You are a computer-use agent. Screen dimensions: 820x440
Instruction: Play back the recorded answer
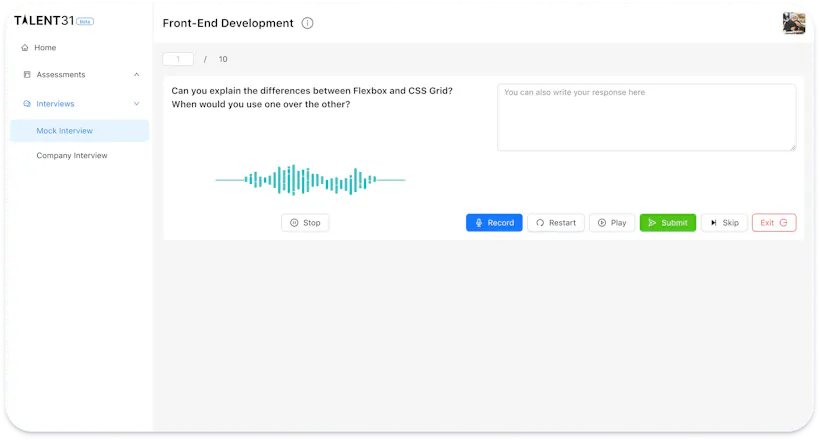612,223
